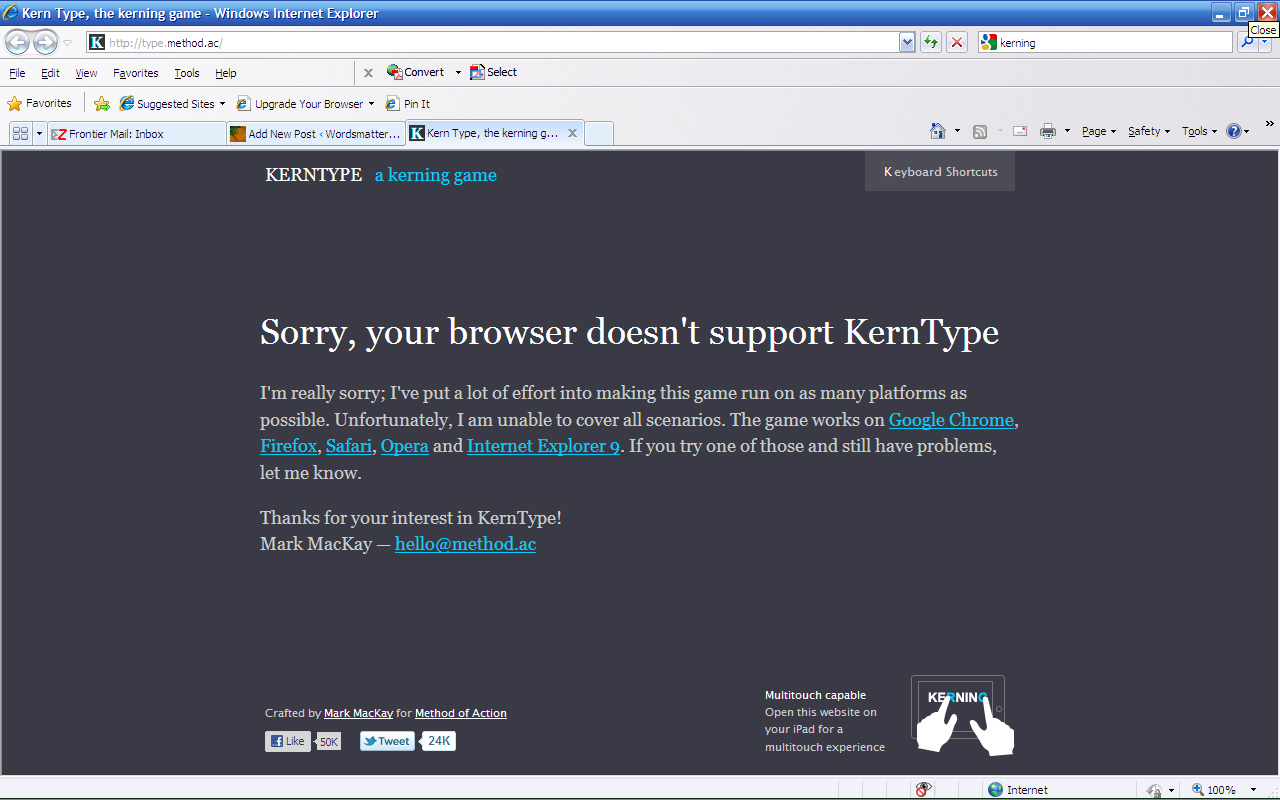Screen dimensions: 1280x800
Task: Open the command bar Tools dropdown
Action: (x=1199, y=131)
